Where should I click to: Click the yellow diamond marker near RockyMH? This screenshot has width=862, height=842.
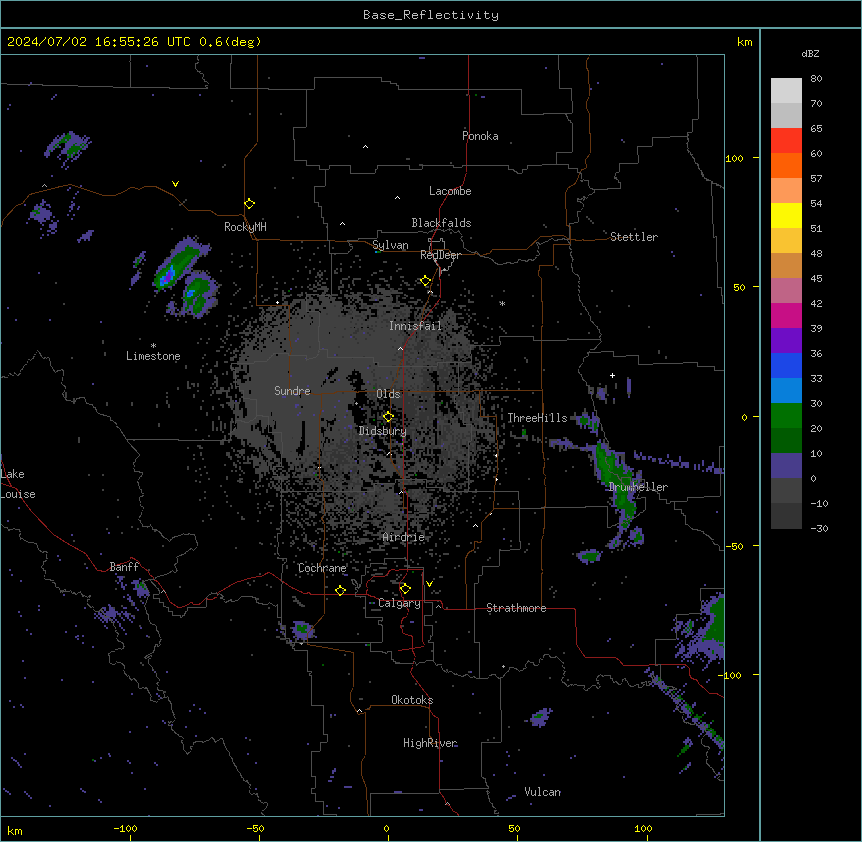coord(249,203)
